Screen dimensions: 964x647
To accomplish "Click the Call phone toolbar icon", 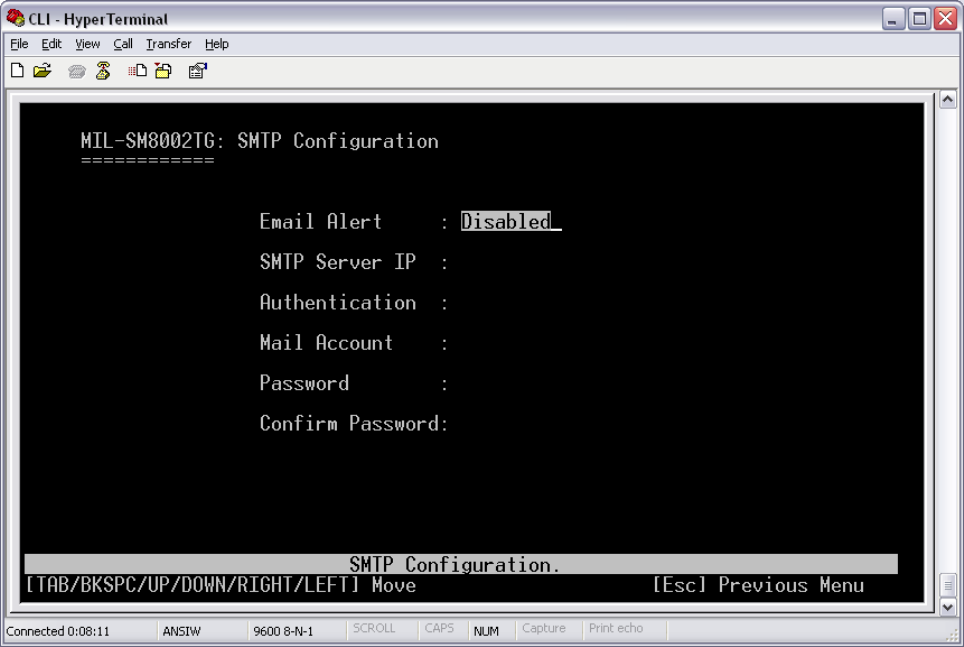I will pos(76,71).
